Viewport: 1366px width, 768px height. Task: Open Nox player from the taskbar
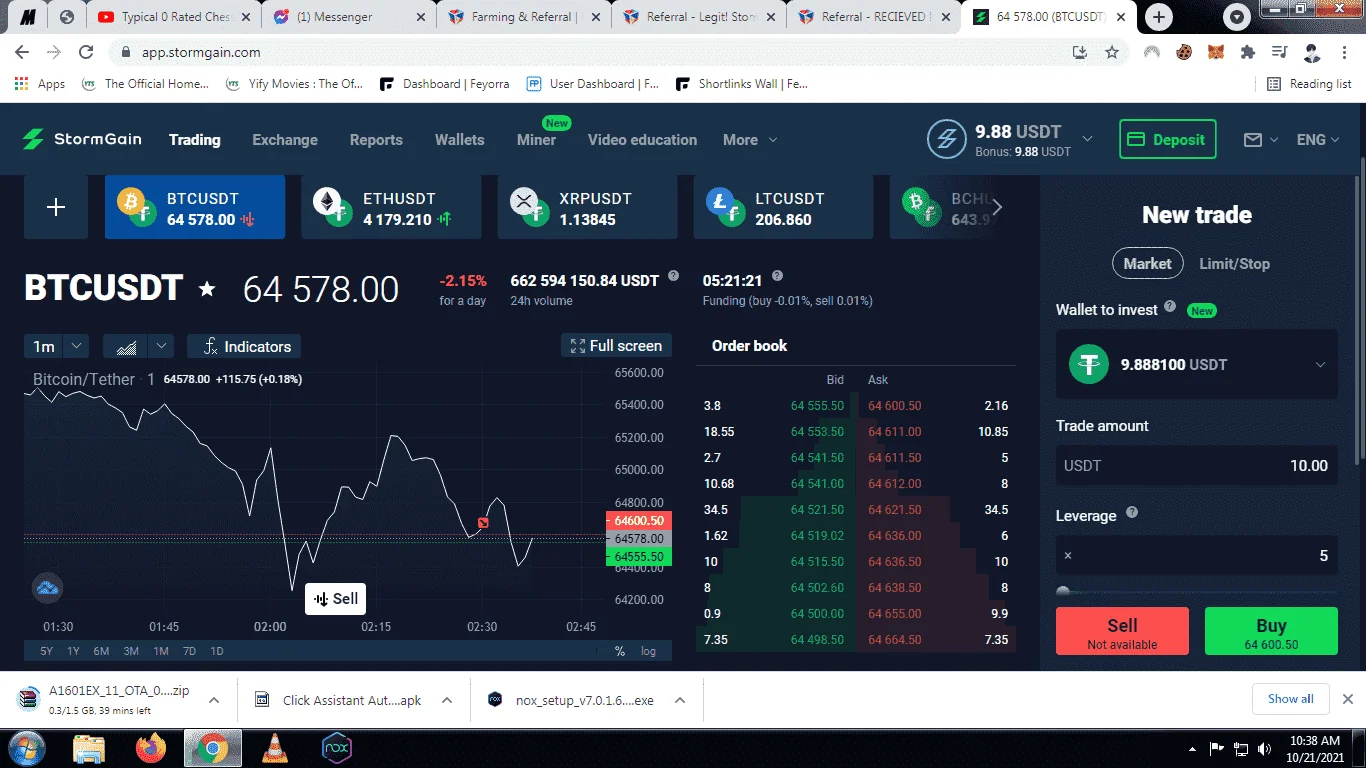pos(336,748)
